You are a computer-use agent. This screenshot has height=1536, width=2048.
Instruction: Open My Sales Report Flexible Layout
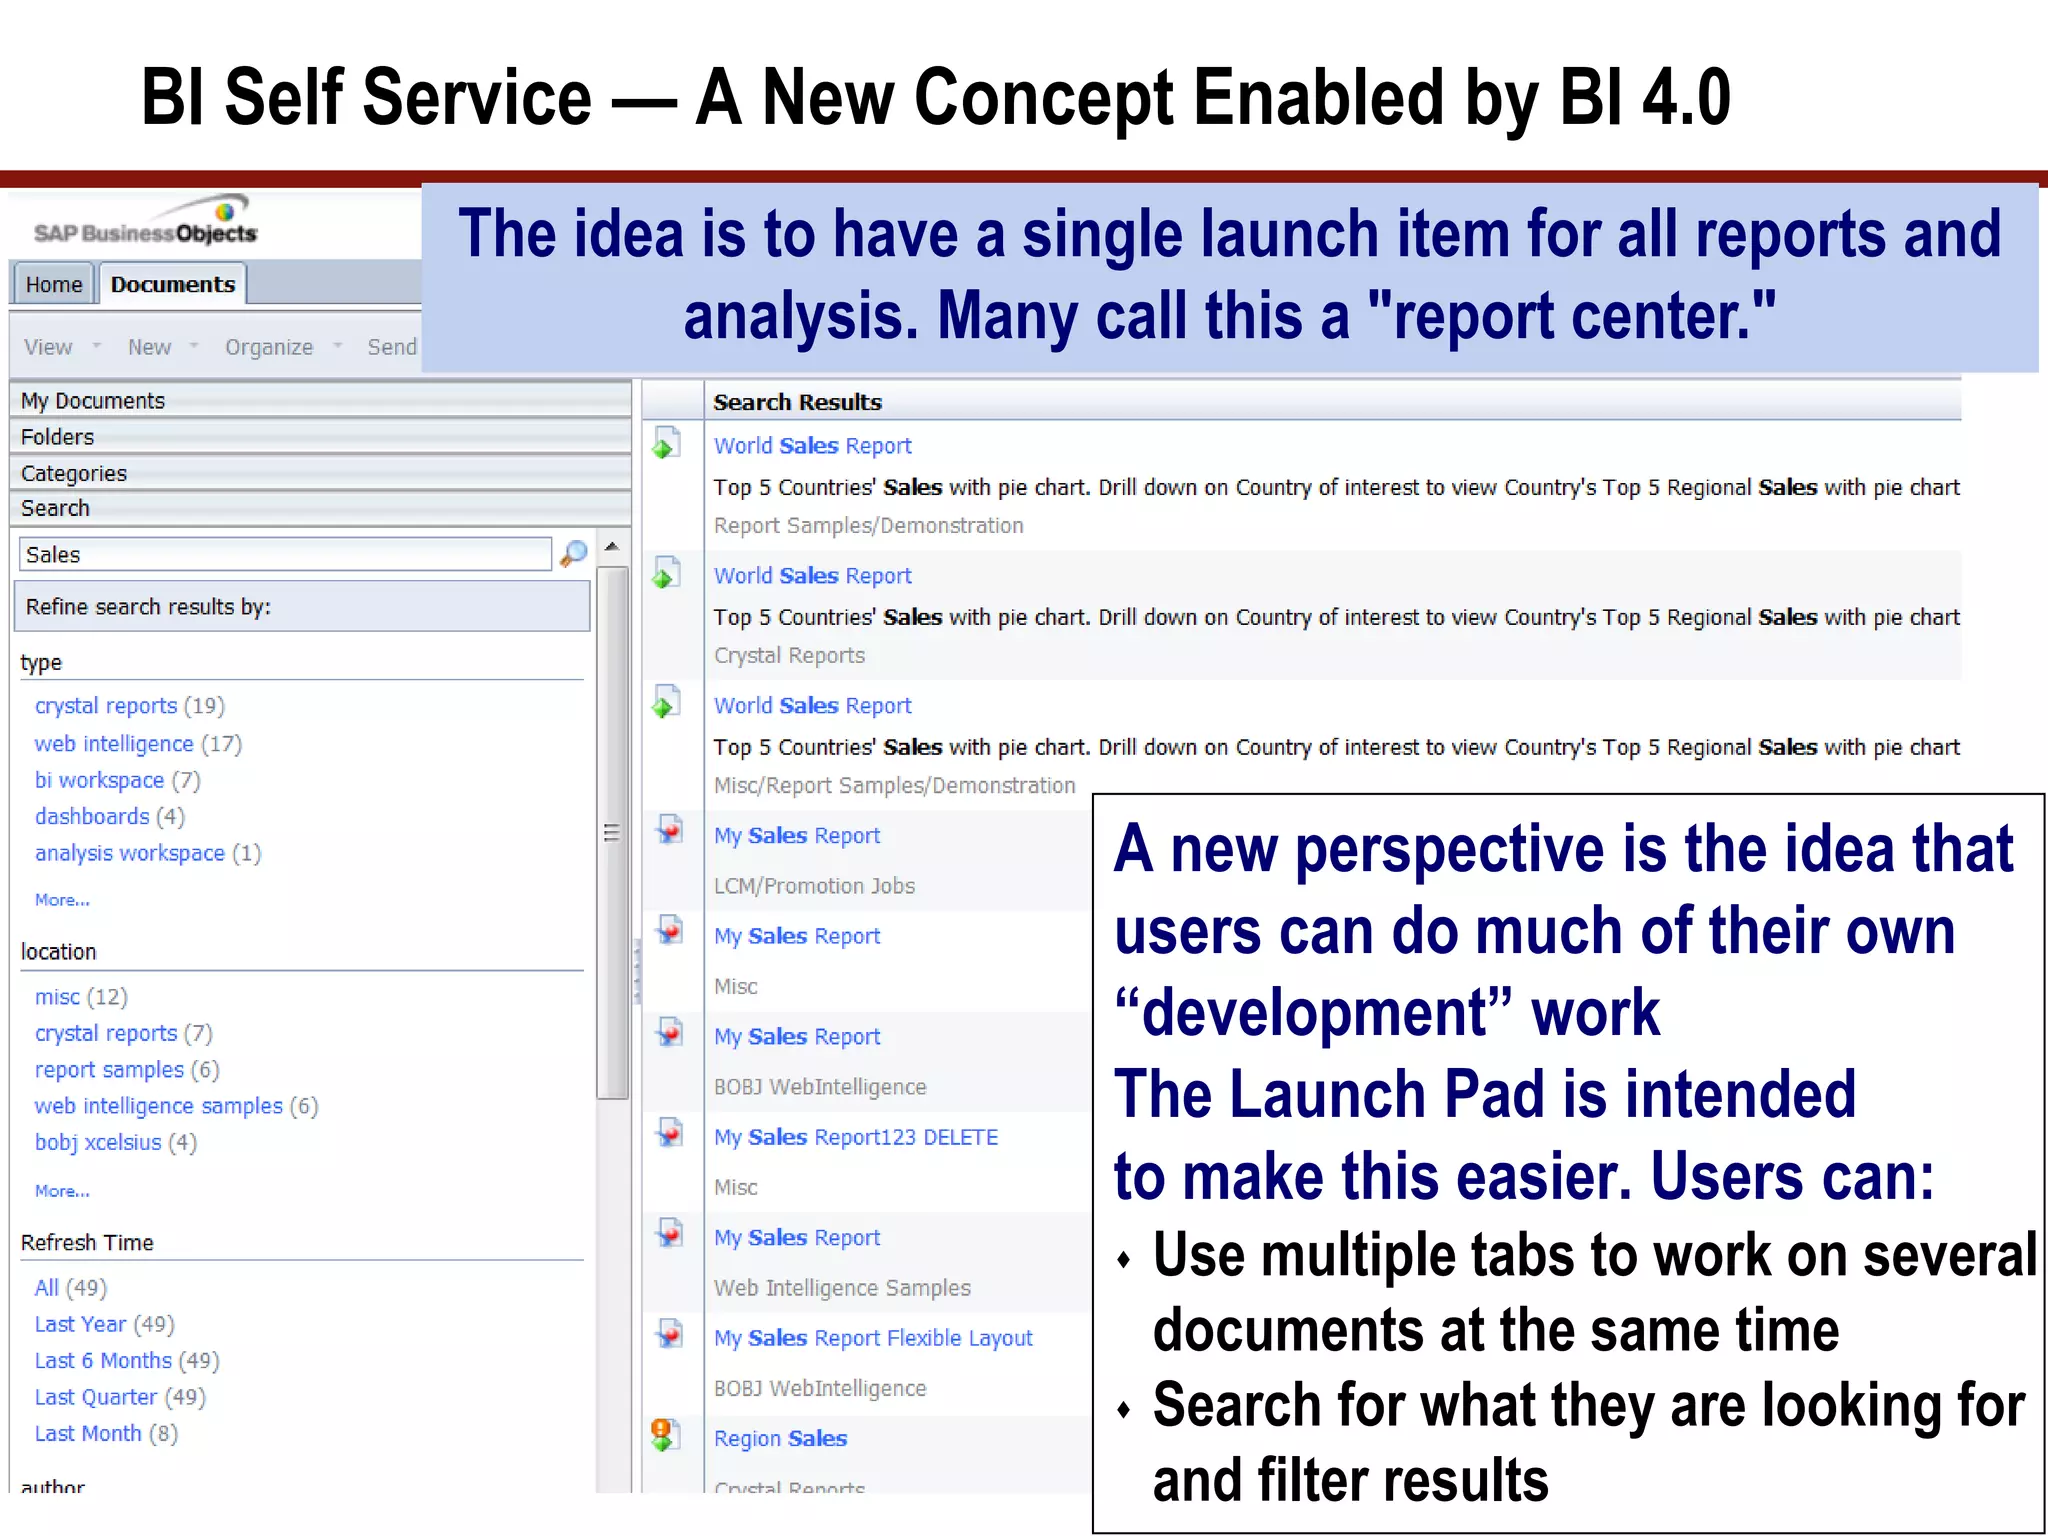click(873, 1338)
